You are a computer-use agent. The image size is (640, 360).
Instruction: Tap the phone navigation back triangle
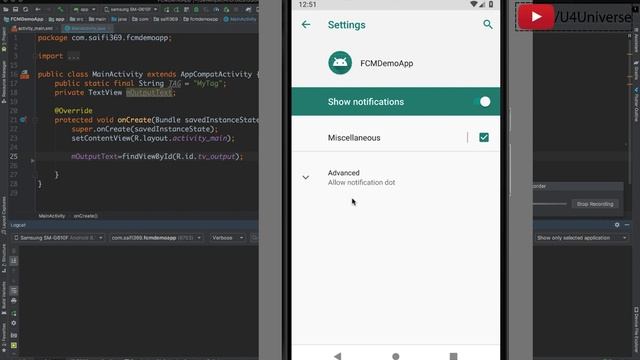pyautogui.click(x=338, y=356)
